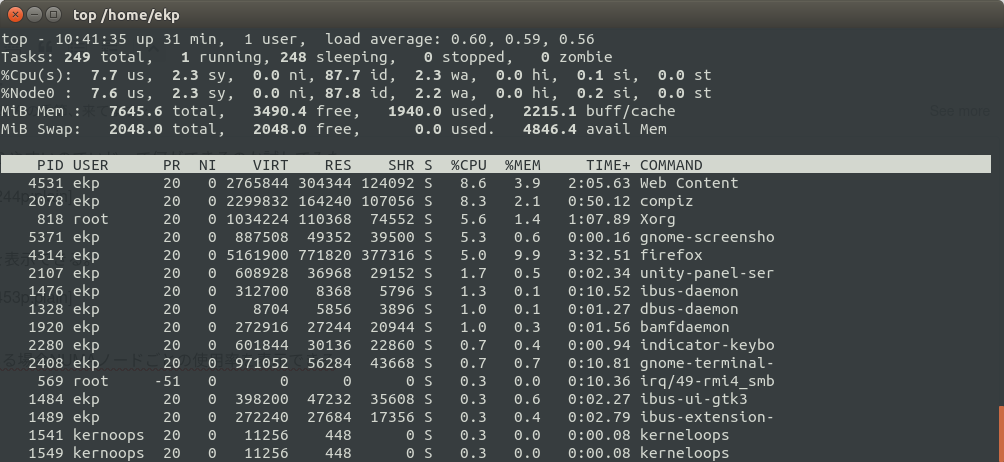Image resolution: width=1004 pixels, height=462 pixels.
Task: Select the 'Xorg' process name
Action: (658, 219)
